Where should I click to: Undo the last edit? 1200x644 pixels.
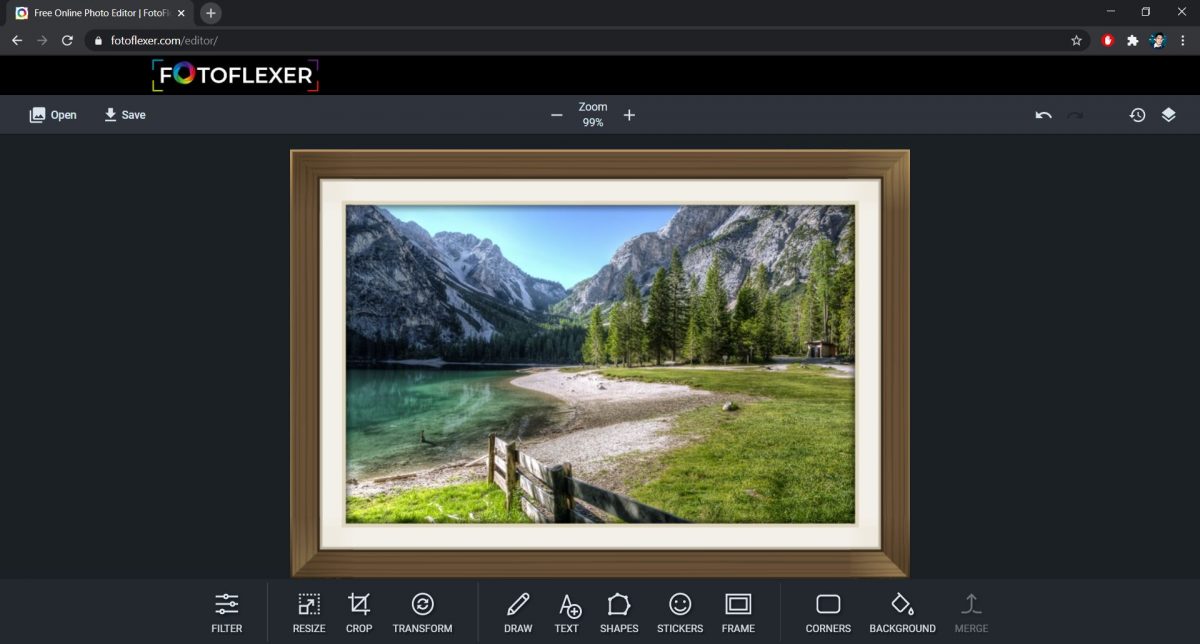tap(1042, 115)
